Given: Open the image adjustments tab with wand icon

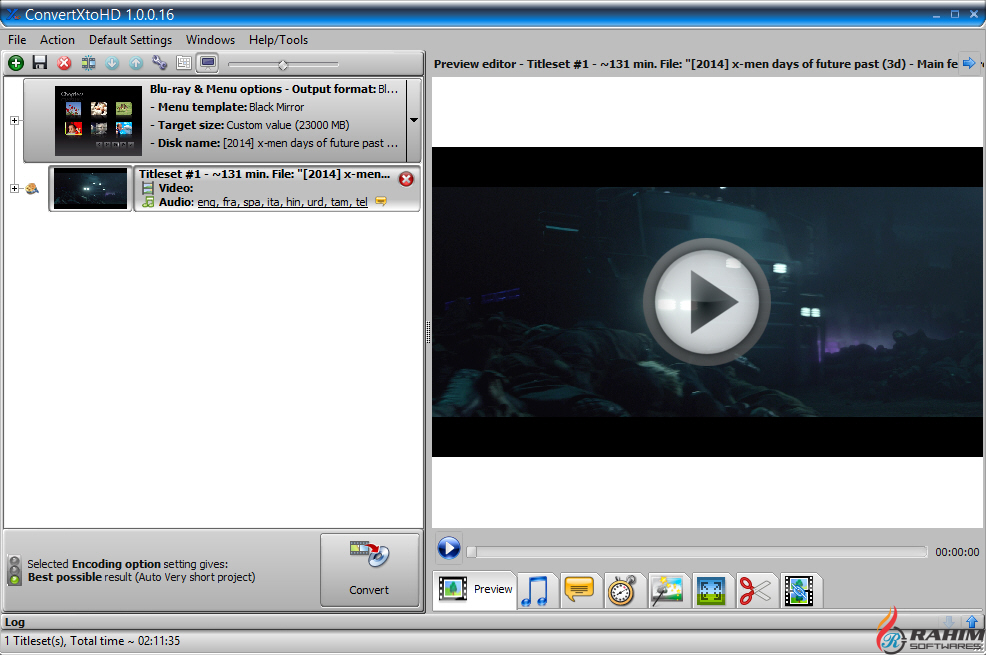Looking at the screenshot, I should tap(667, 591).
